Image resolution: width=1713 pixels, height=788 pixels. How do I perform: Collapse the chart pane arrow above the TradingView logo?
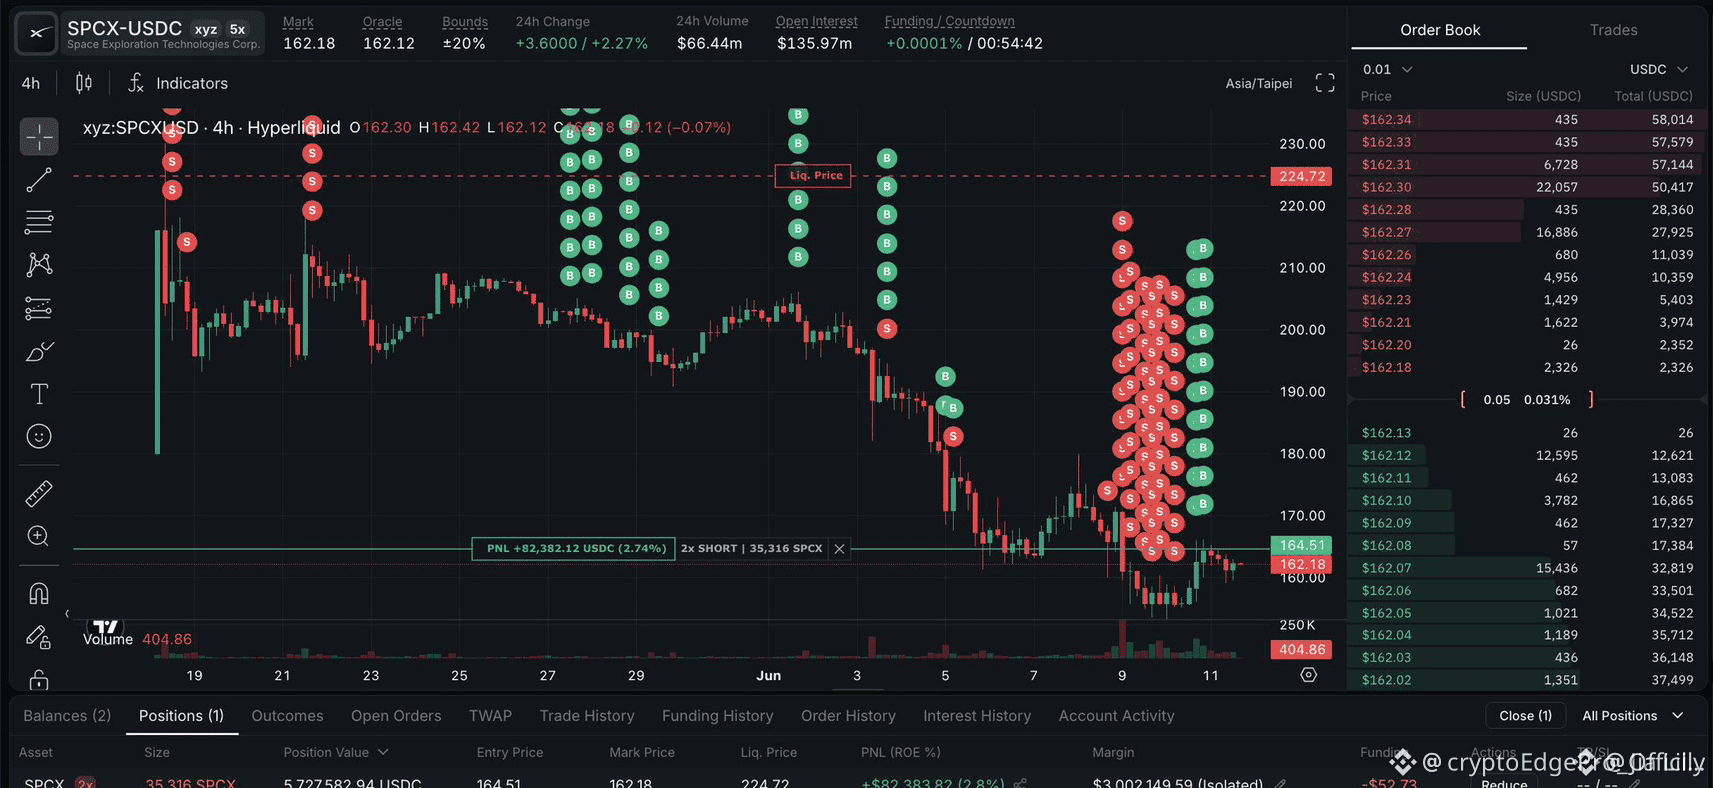click(67, 614)
